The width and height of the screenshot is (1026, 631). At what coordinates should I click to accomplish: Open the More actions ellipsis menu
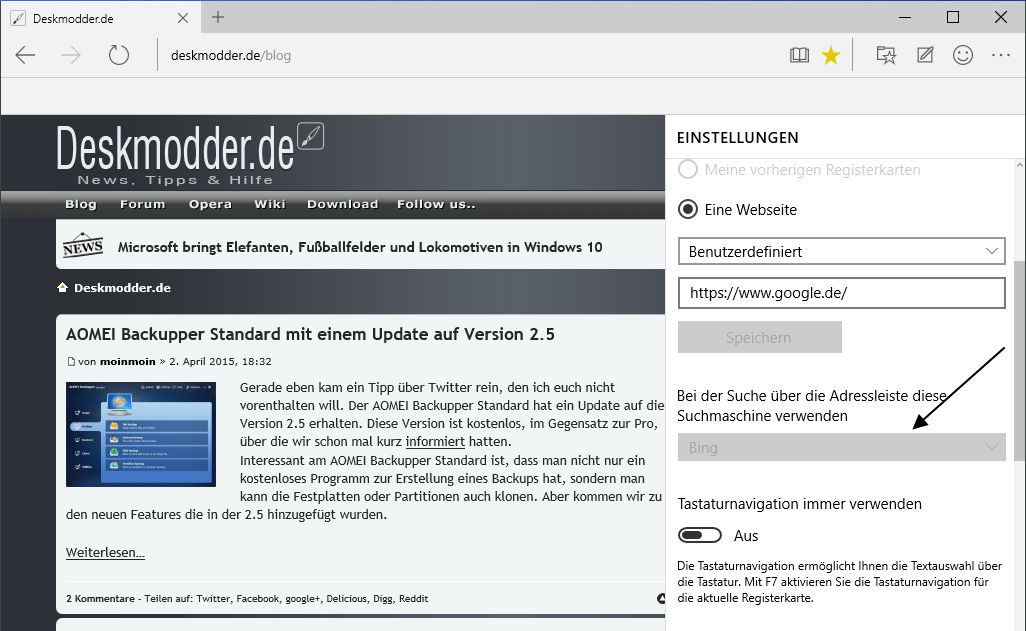1001,56
